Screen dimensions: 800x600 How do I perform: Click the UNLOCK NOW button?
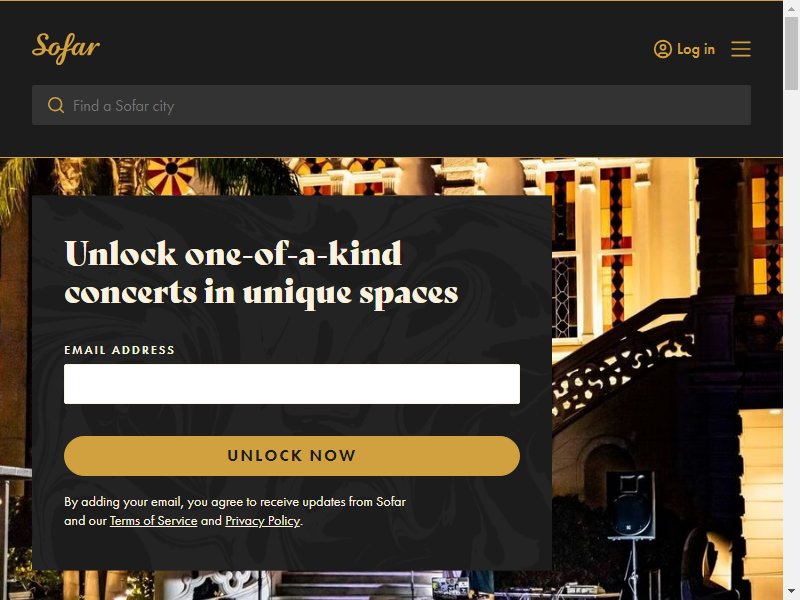pyautogui.click(x=292, y=456)
